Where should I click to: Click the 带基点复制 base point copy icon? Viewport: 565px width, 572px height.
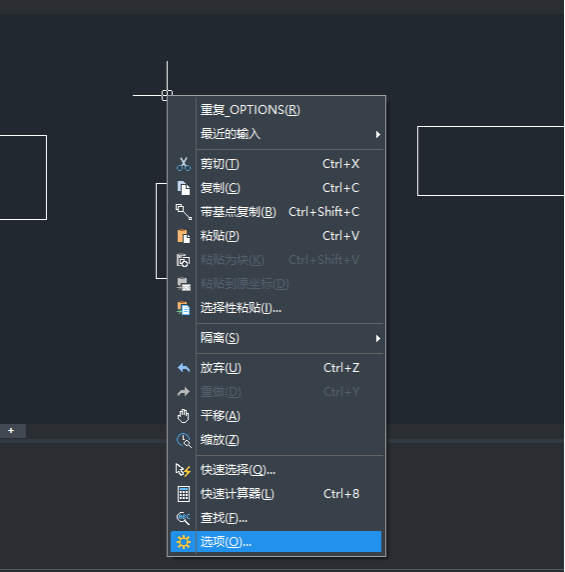click(183, 212)
